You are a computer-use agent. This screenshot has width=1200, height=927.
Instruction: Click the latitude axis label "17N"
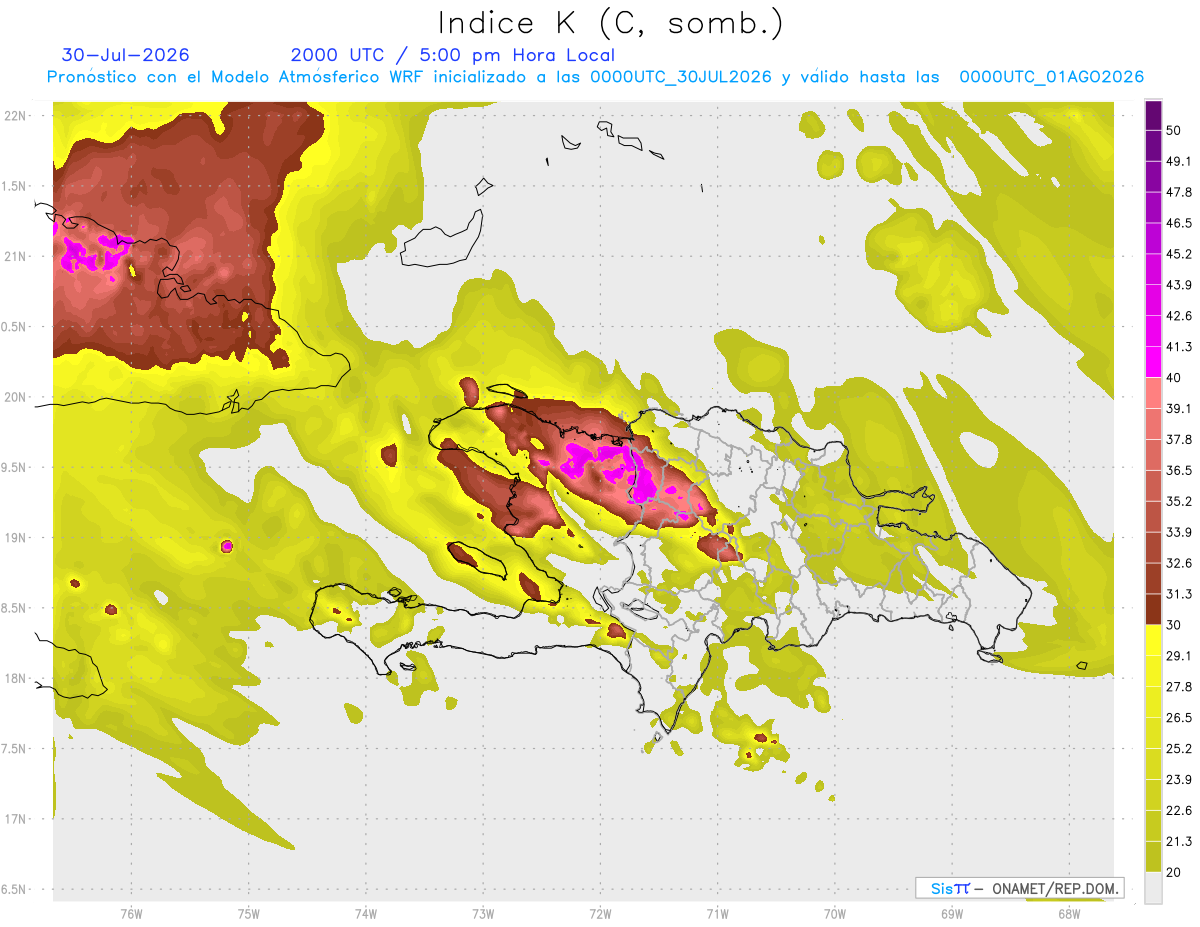(x=15, y=820)
